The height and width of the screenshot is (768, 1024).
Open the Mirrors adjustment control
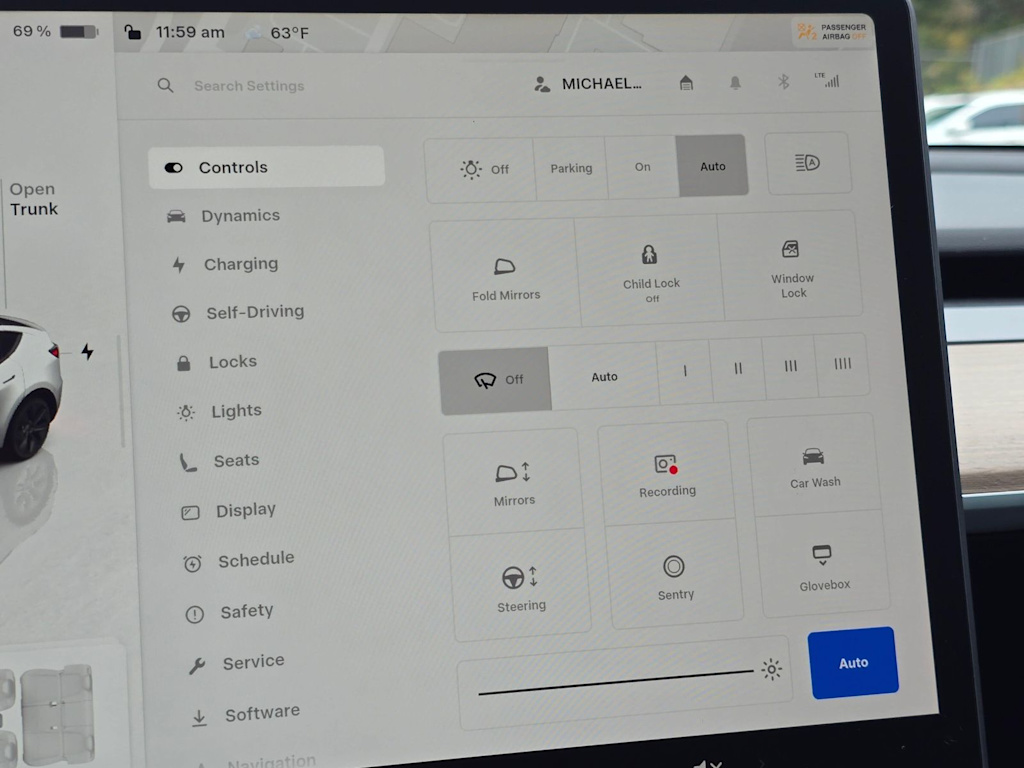tap(514, 483)
